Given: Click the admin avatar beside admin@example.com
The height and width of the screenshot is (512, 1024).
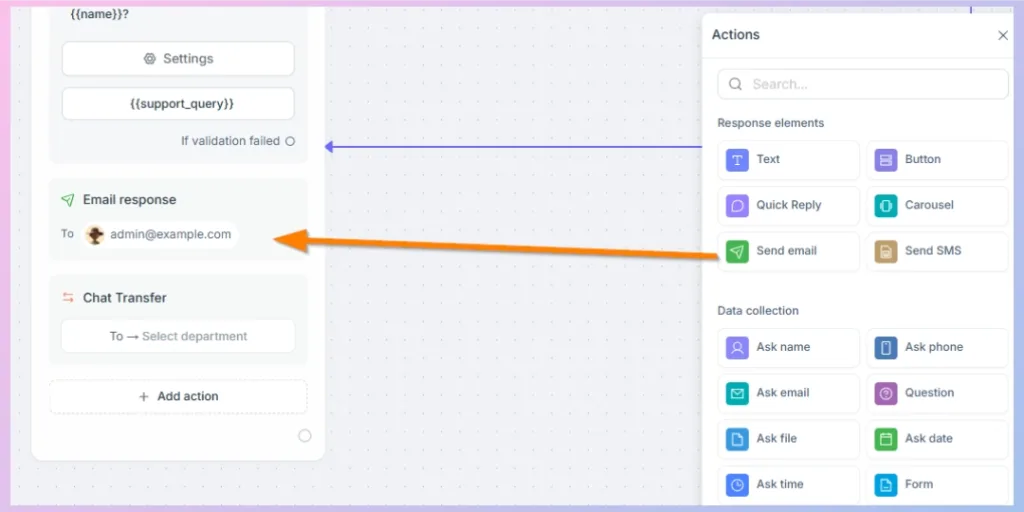Looking at the screenshot, I should 95,234.
